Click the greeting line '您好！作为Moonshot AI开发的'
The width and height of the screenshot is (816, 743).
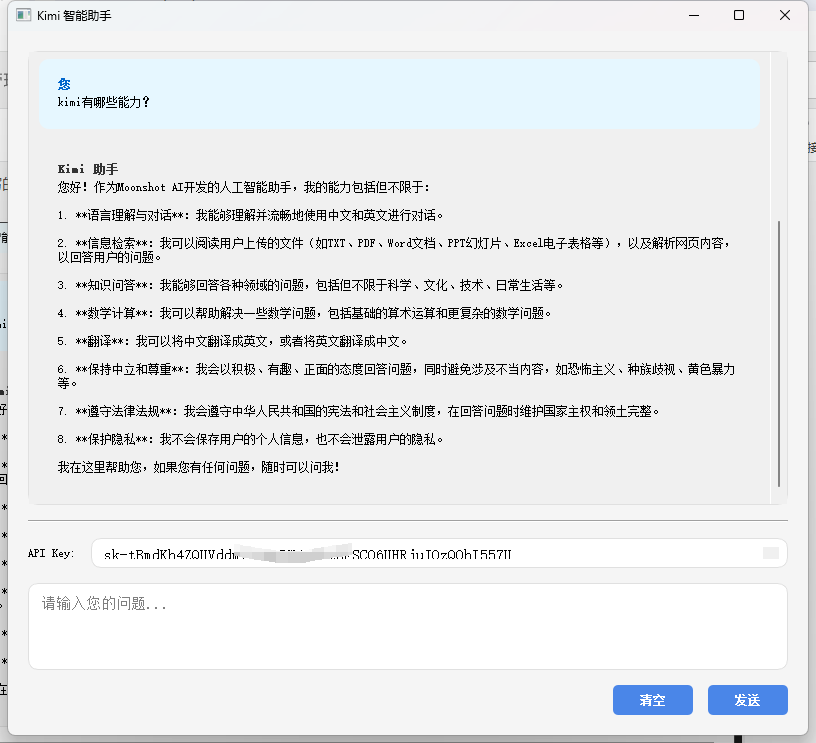(x=244, y=187)
